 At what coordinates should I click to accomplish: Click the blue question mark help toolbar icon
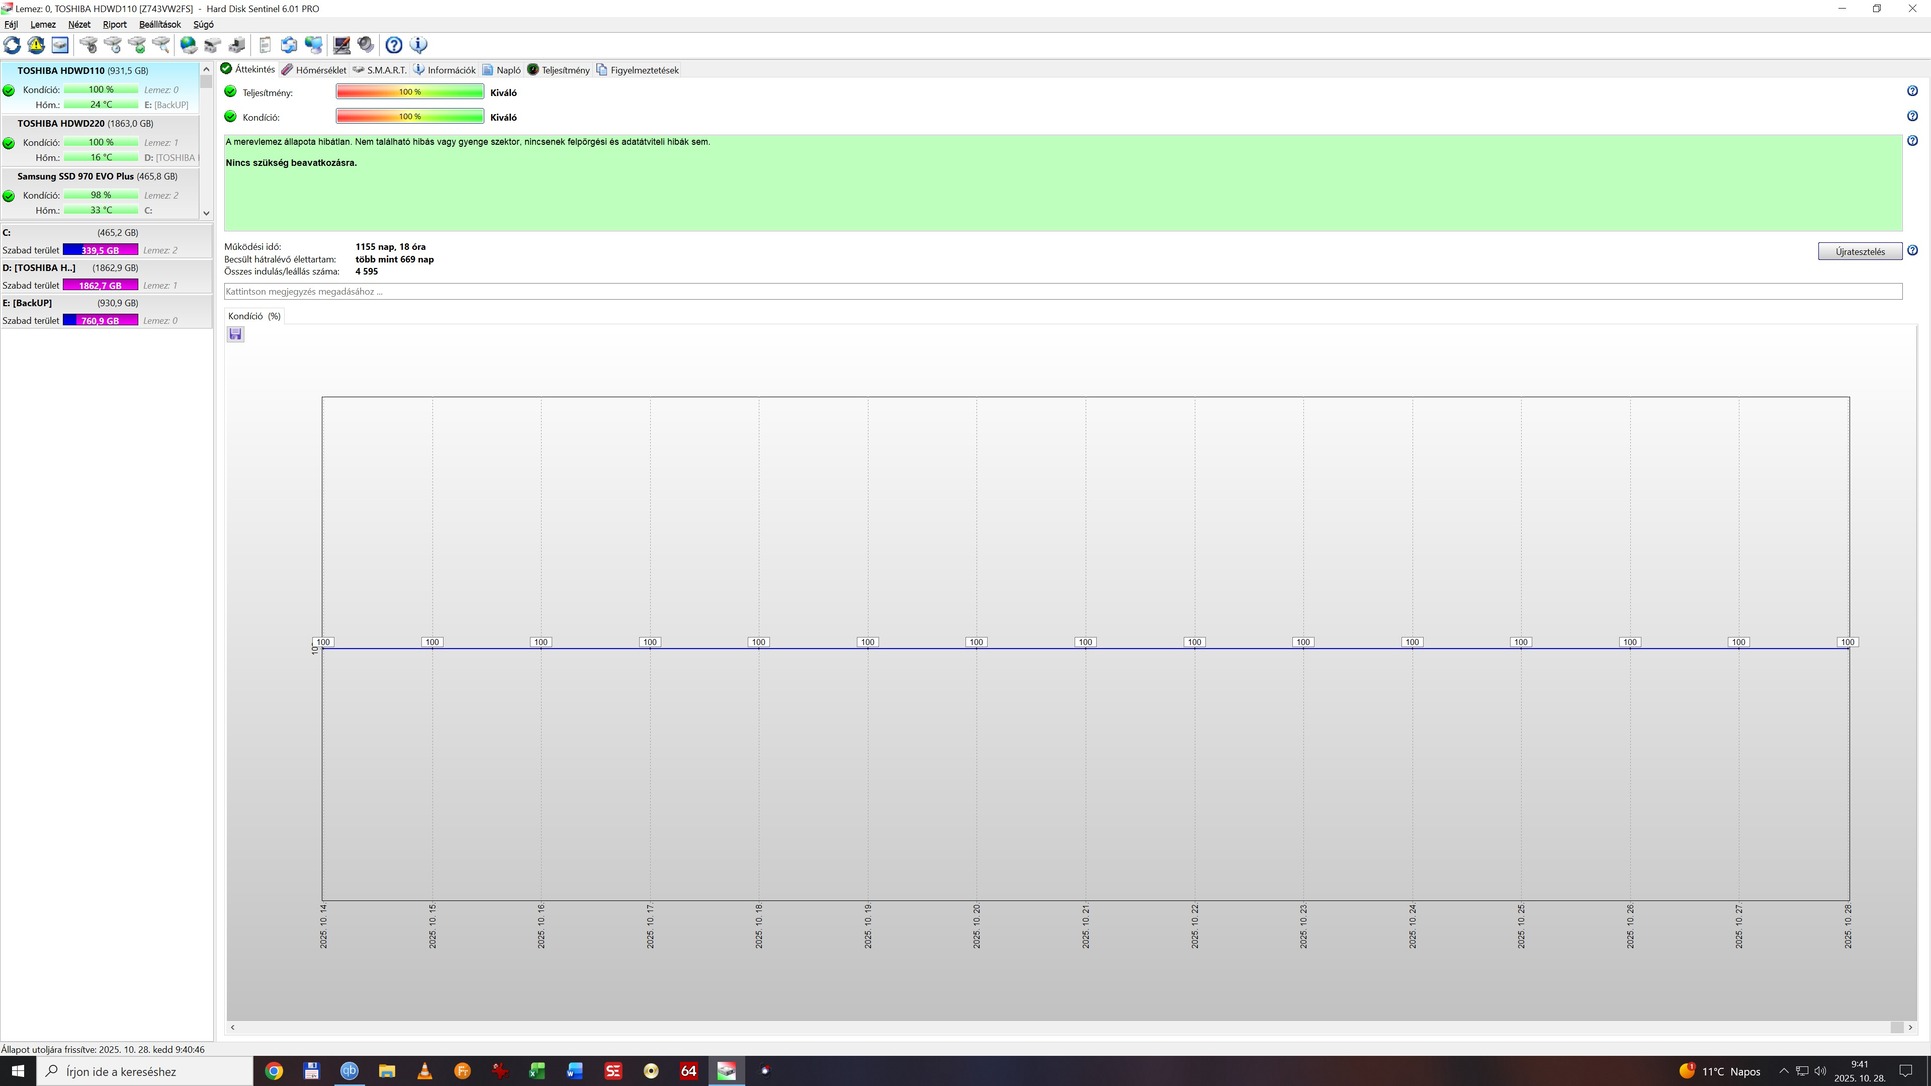pyautogui.click(x=394, y=45)
